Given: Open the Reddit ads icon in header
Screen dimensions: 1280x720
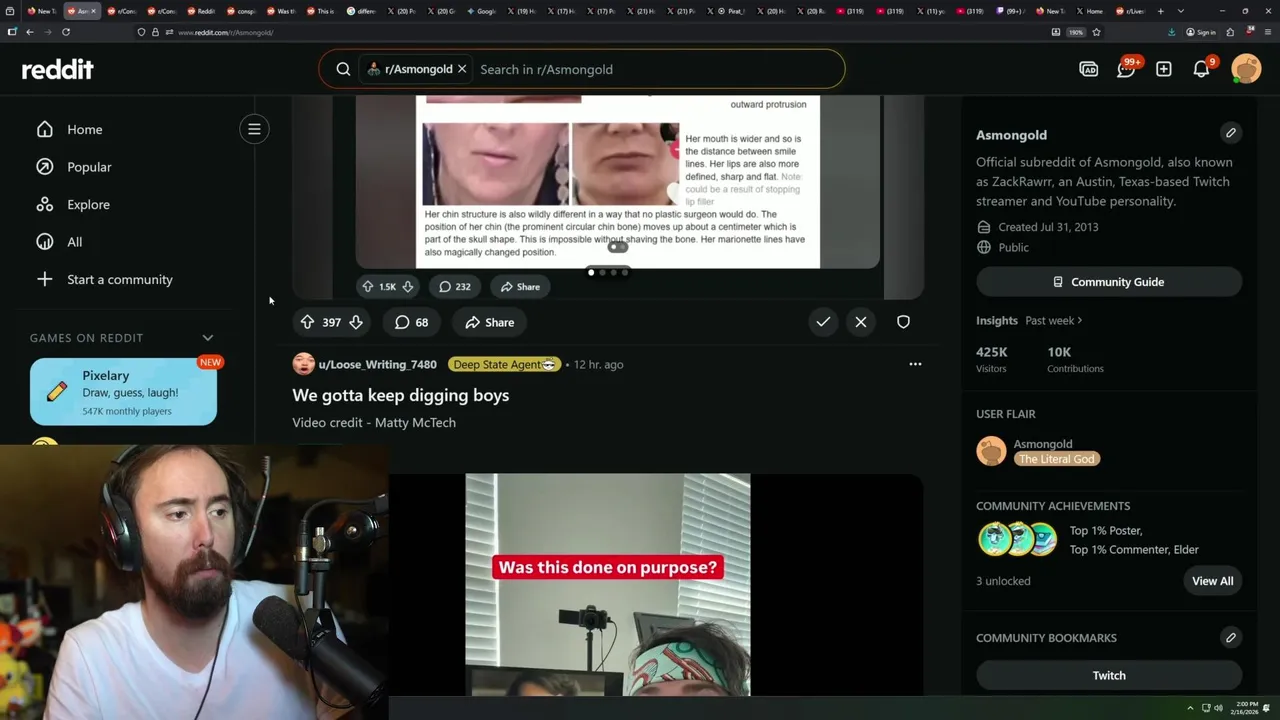Looking at the screenshot, I should pyautogui.click(x=1089, y=69).
